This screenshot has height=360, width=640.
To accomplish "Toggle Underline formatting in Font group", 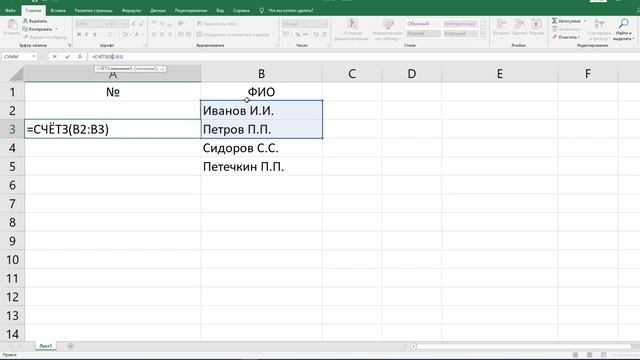I will pos(94,35).
